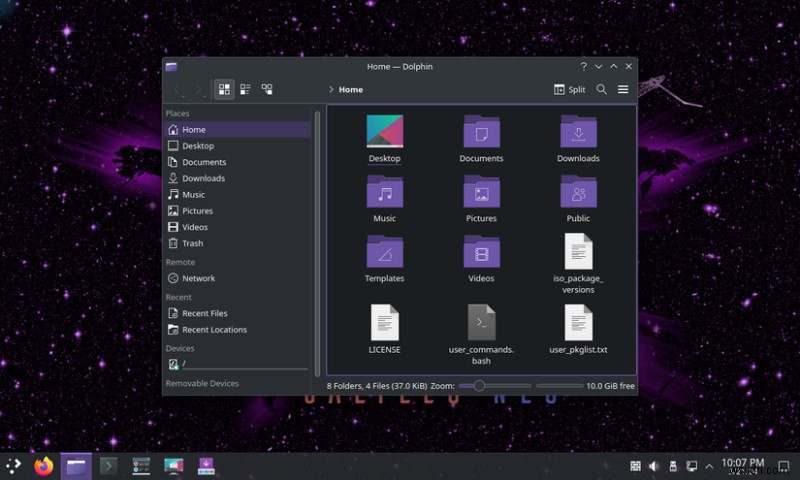Open the Dolphin window icon menu
800x480 pixels.
171,66
